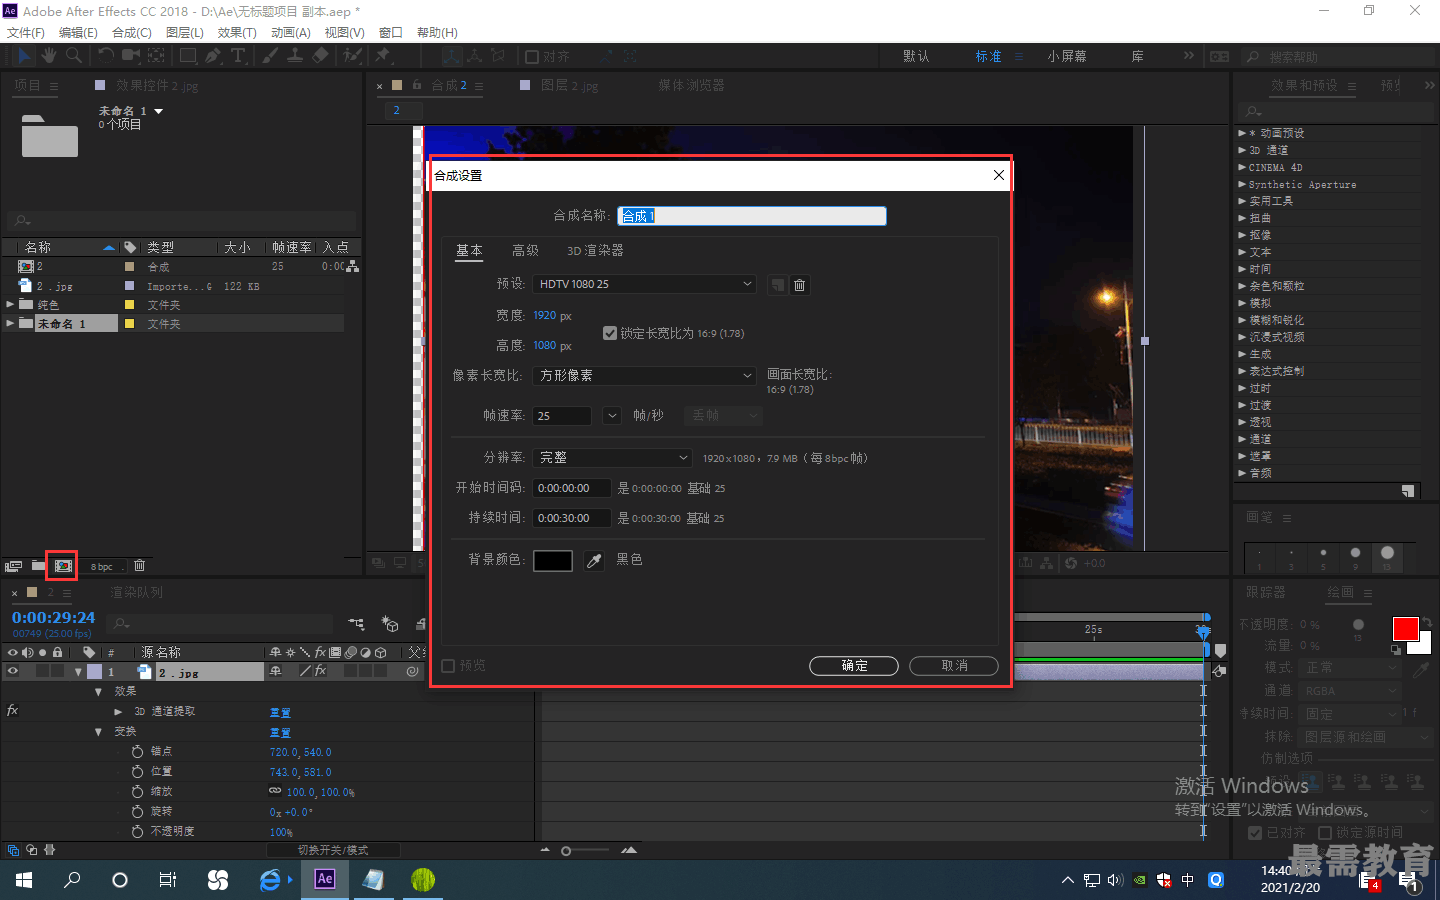Image resolution: width=1440 pixels, height=900 pixels.
Task: Toggle the 对齐 snapping checkbox in toolbar
Action: point(532,57)
